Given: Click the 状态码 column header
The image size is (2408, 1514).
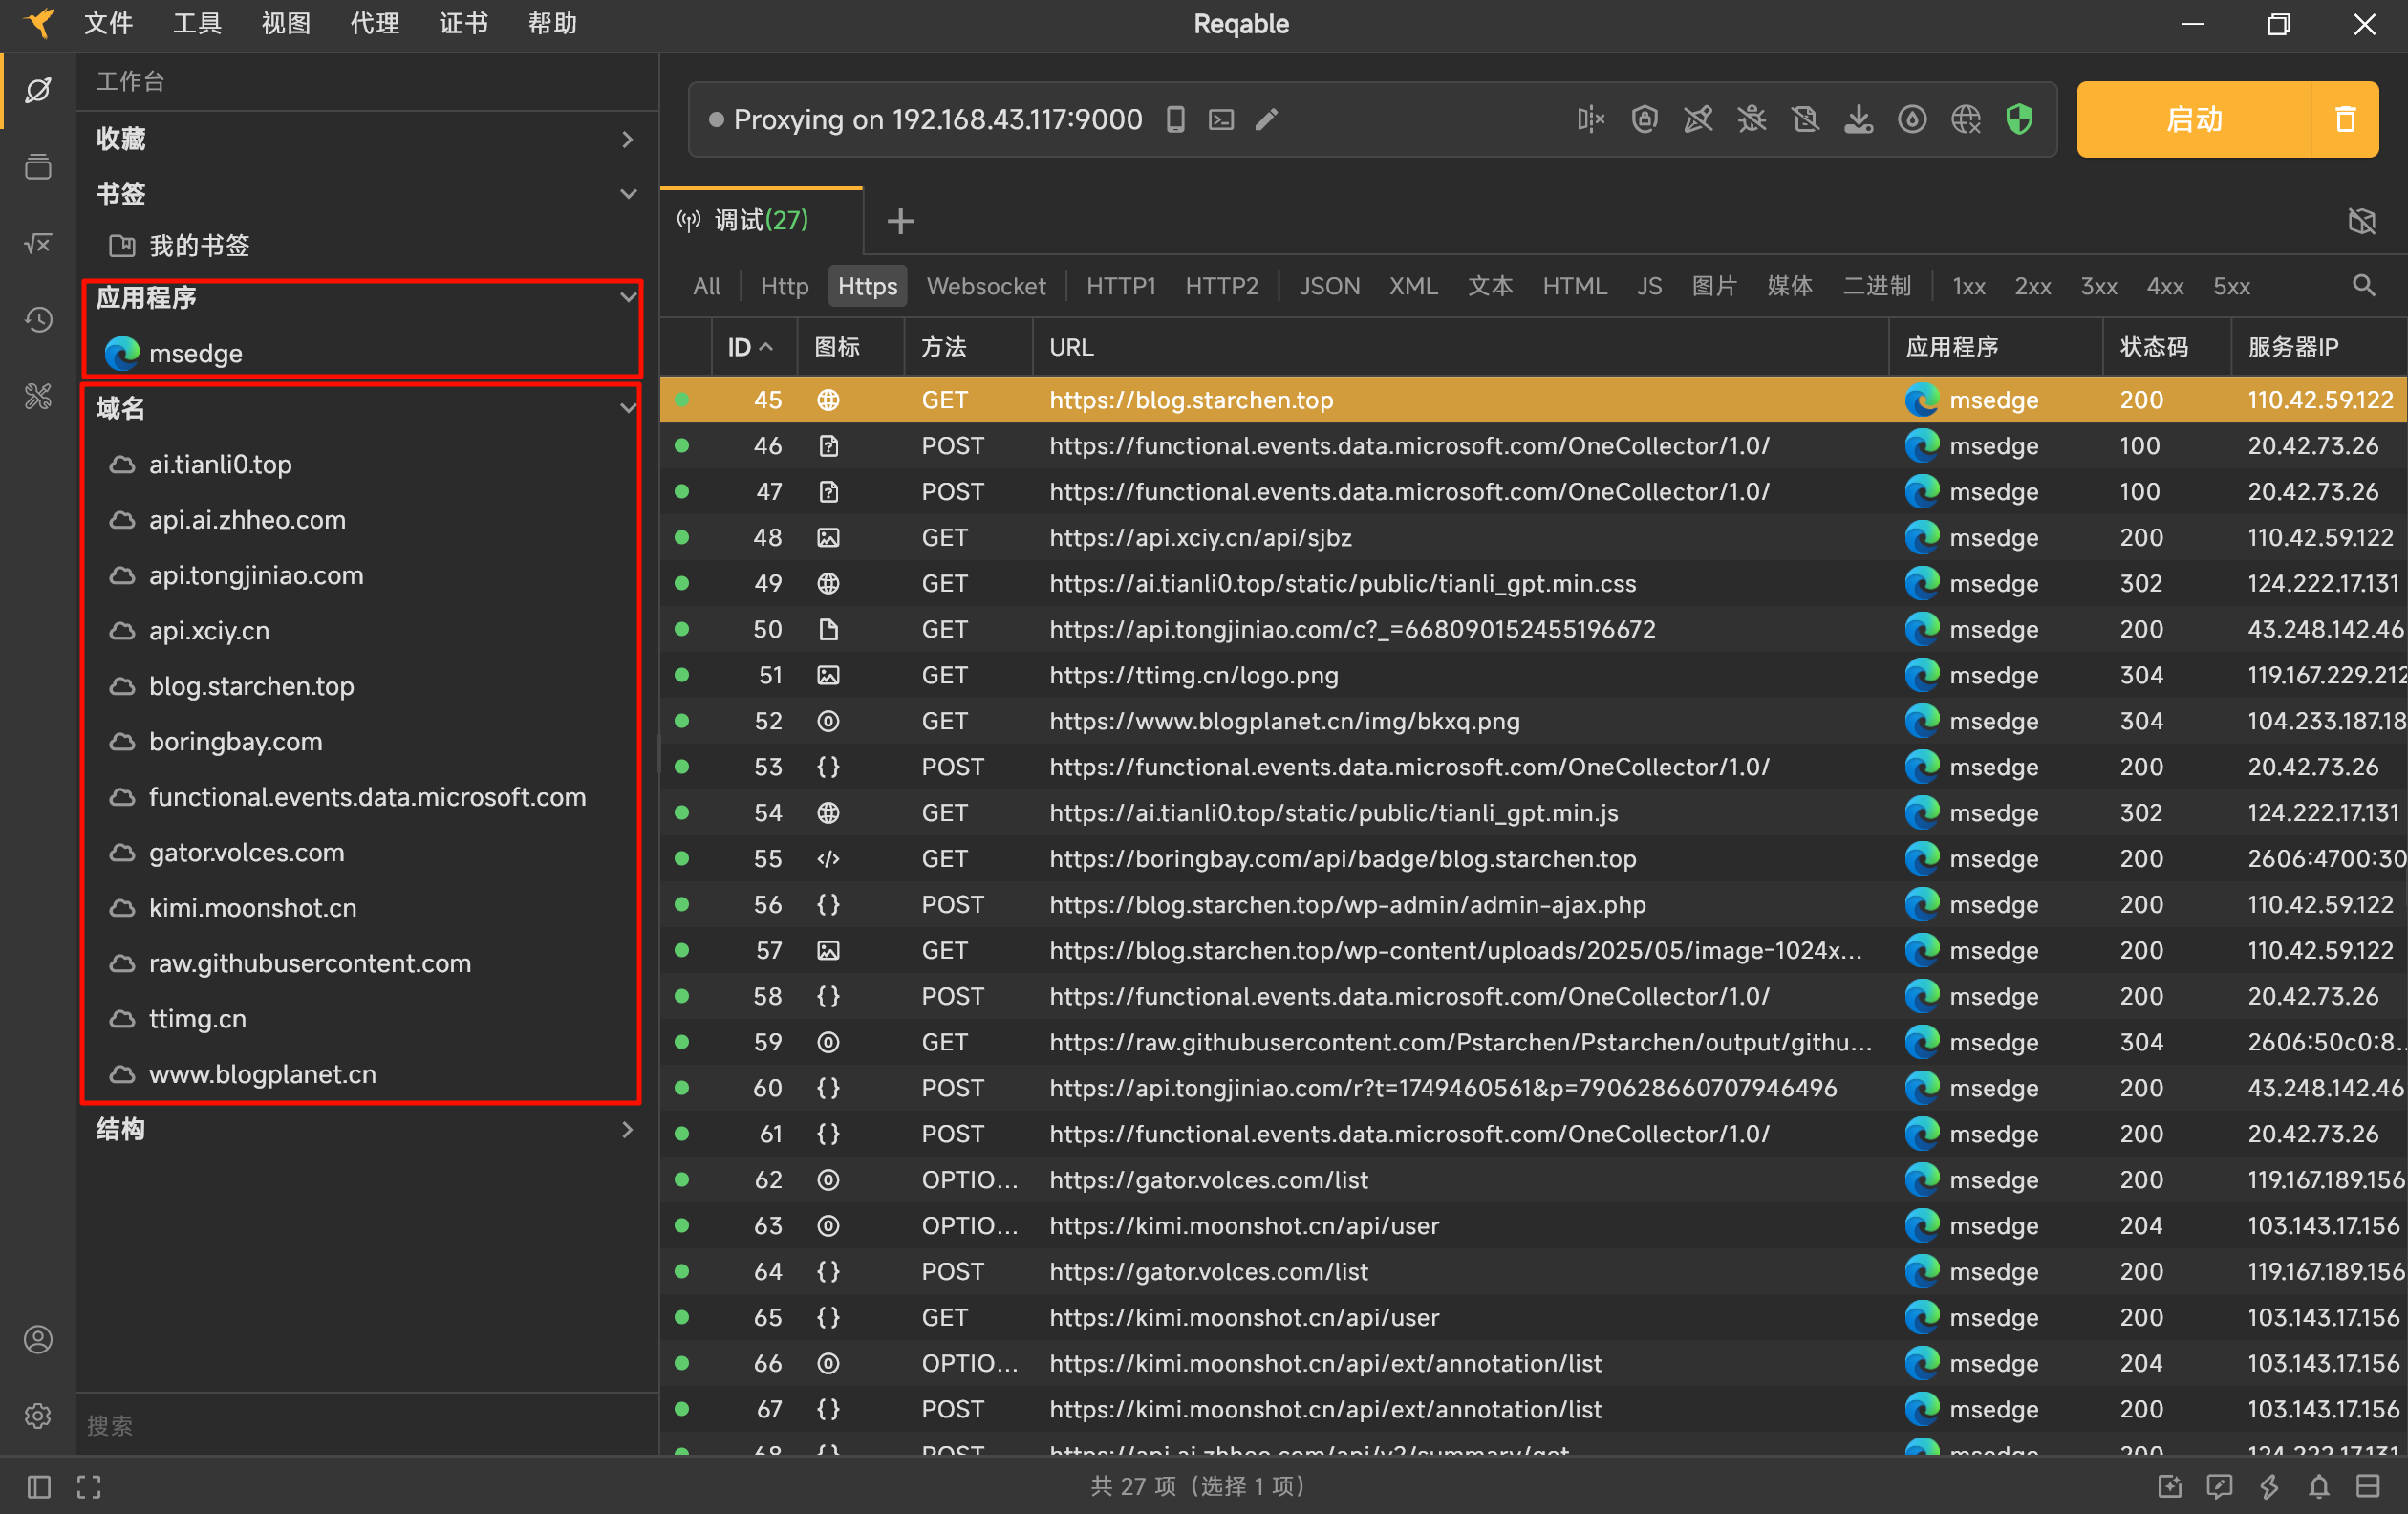Looking at the screenshot, I should pyautogui.click(x=2166, y=347).
